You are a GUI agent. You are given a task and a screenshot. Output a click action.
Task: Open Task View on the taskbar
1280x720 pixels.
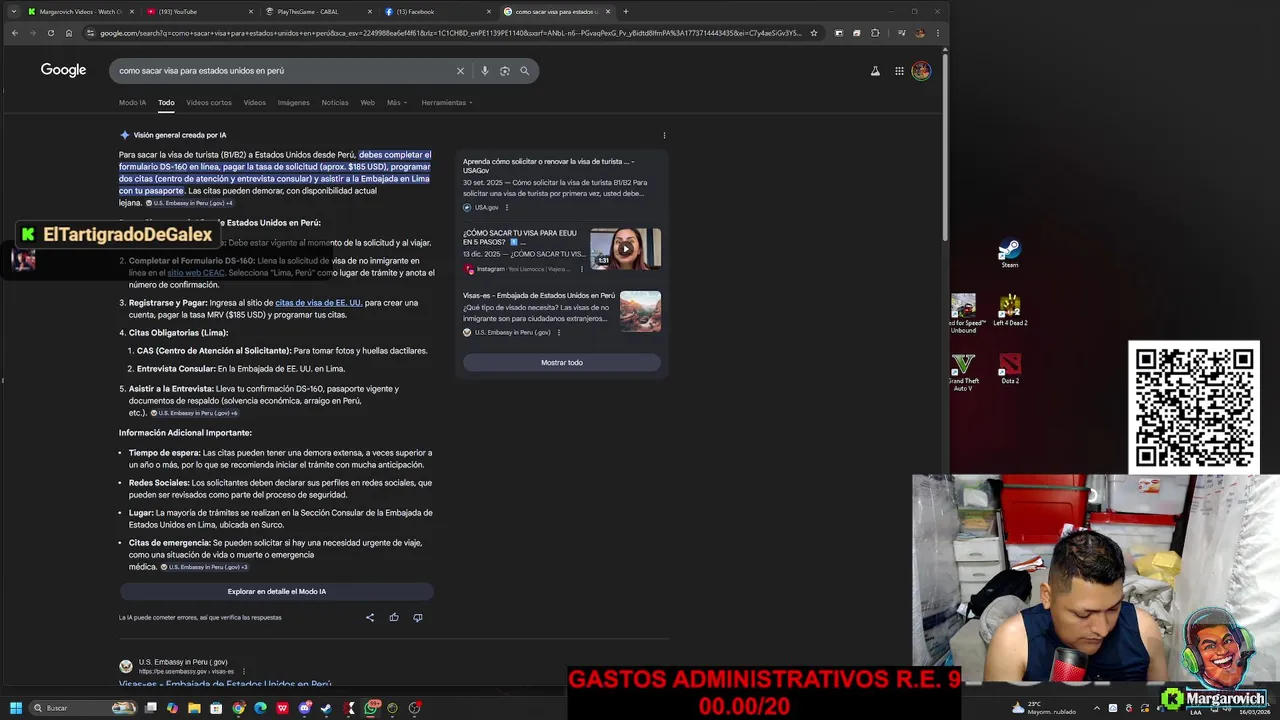(150, 708)
